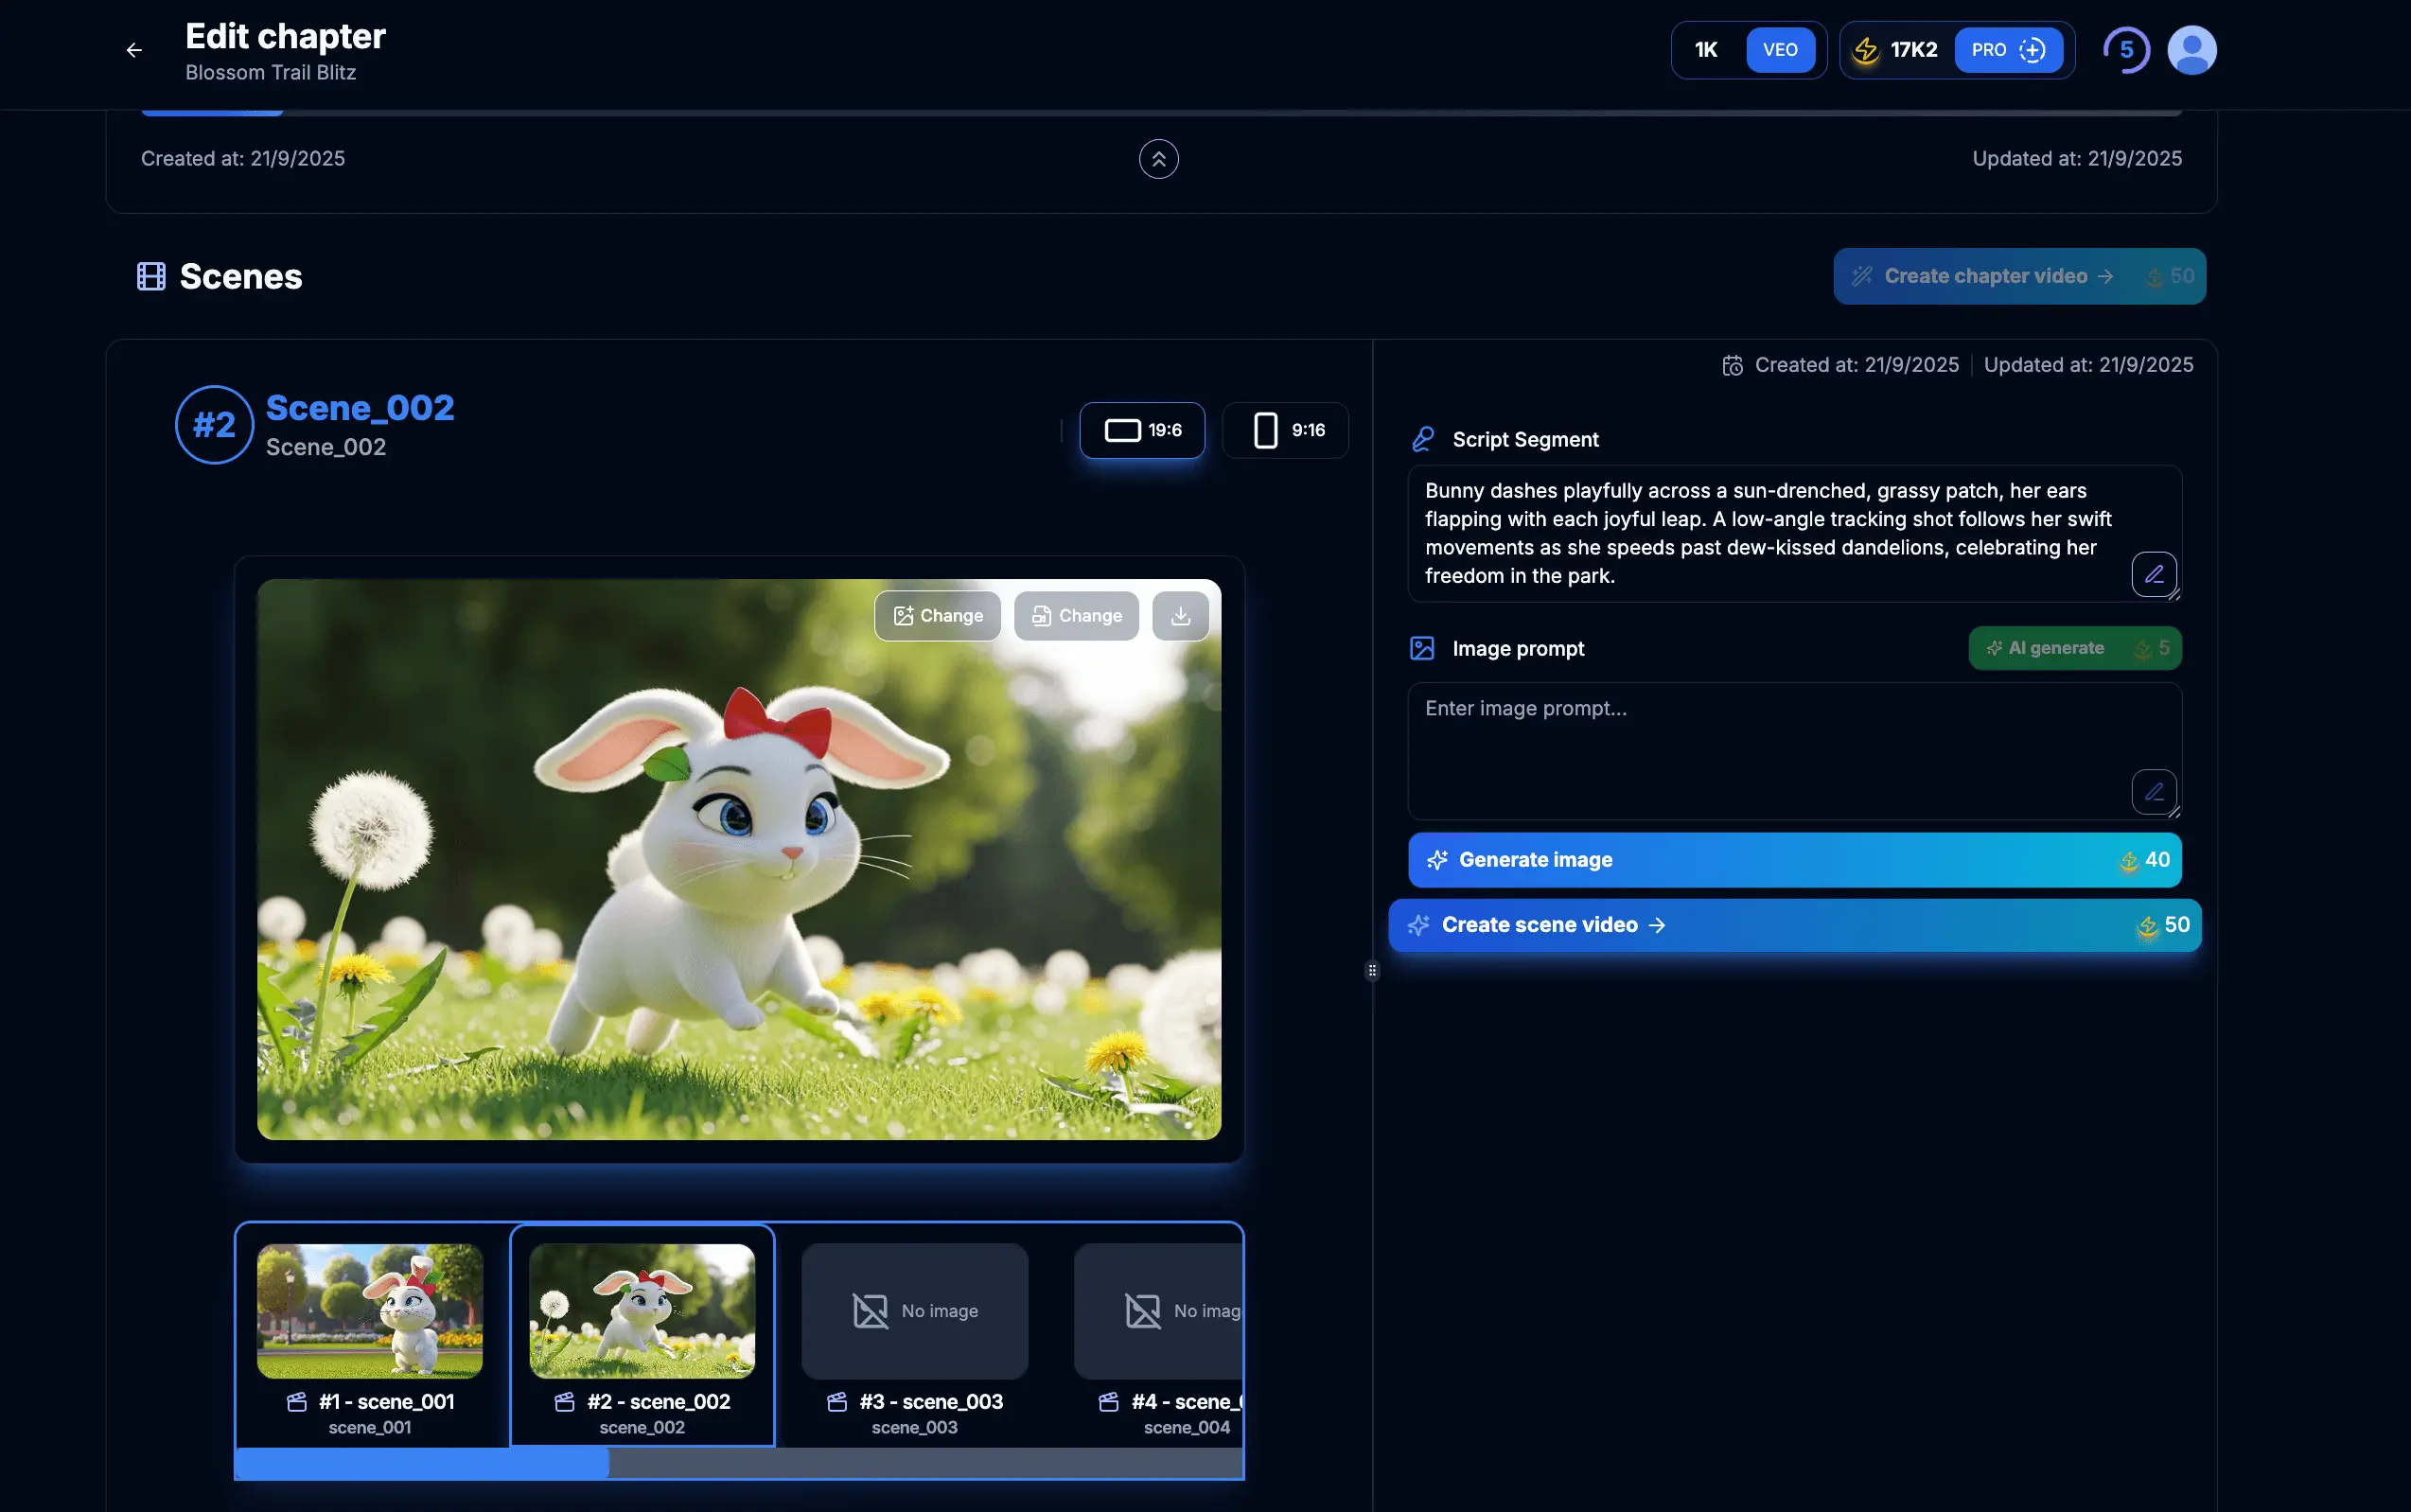Select the 1K resolution option
The image size is (2411, 1512).
click(1706, 50)
